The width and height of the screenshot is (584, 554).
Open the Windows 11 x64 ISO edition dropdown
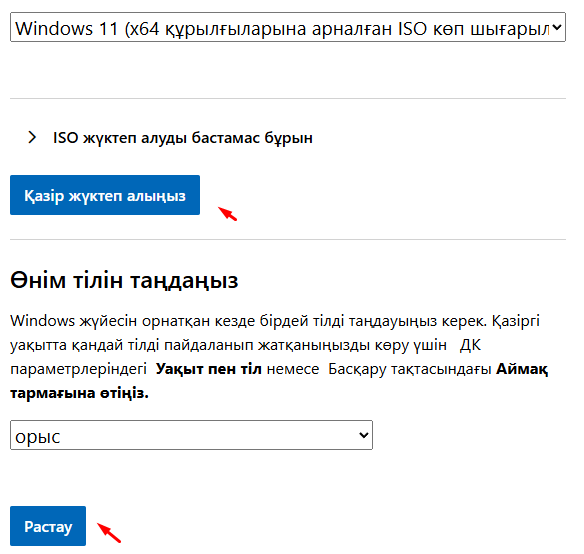[x=288, y=27]
